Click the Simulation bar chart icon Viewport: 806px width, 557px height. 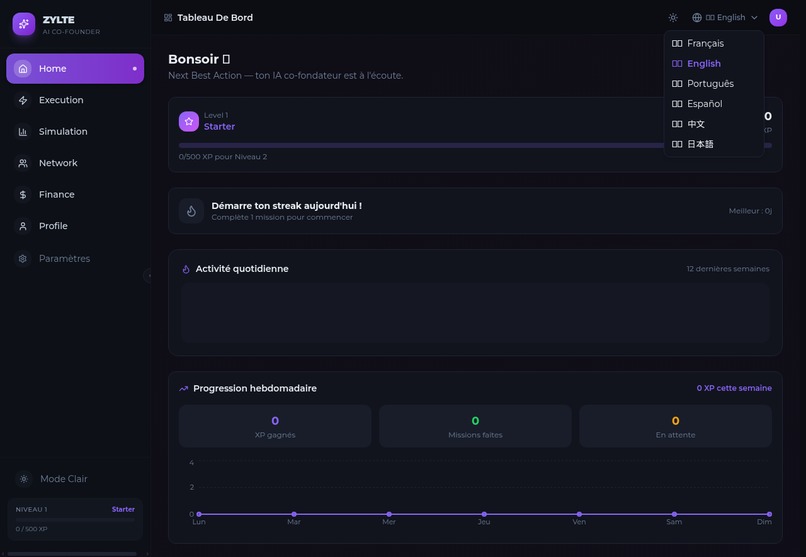point(23,132)
